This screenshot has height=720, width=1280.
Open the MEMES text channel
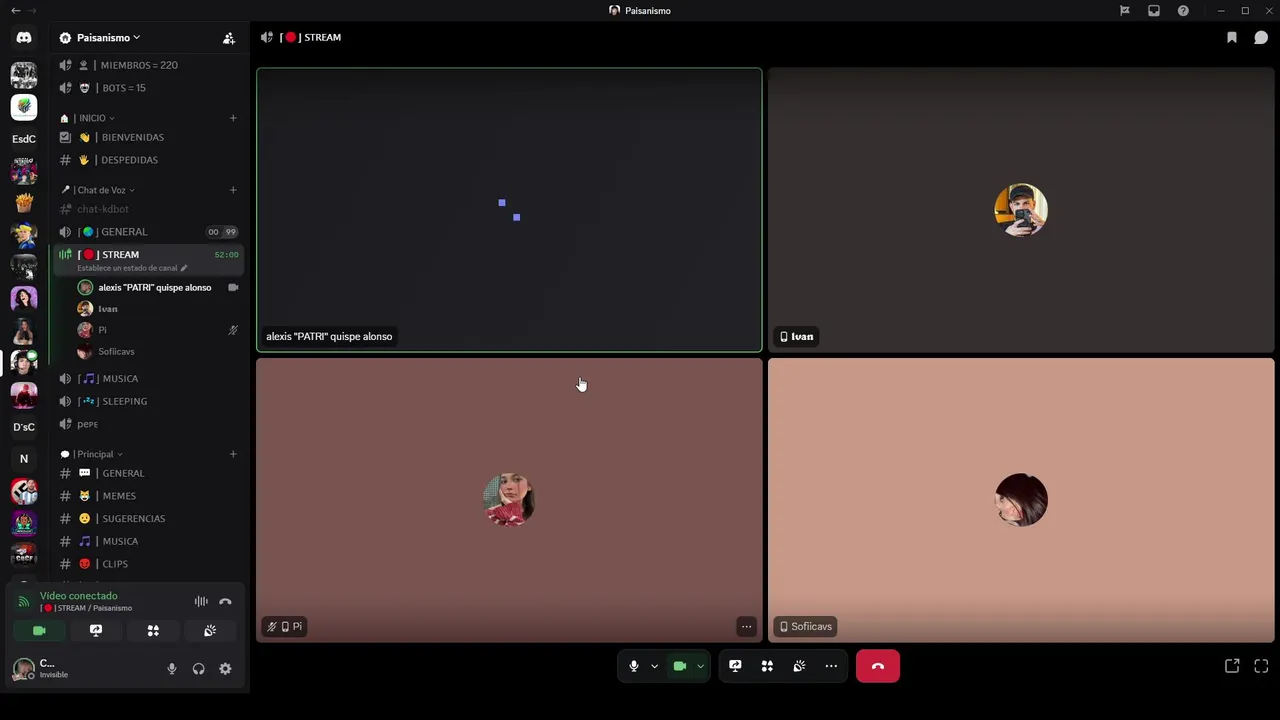pyautogui.click(x=148, y=496)
